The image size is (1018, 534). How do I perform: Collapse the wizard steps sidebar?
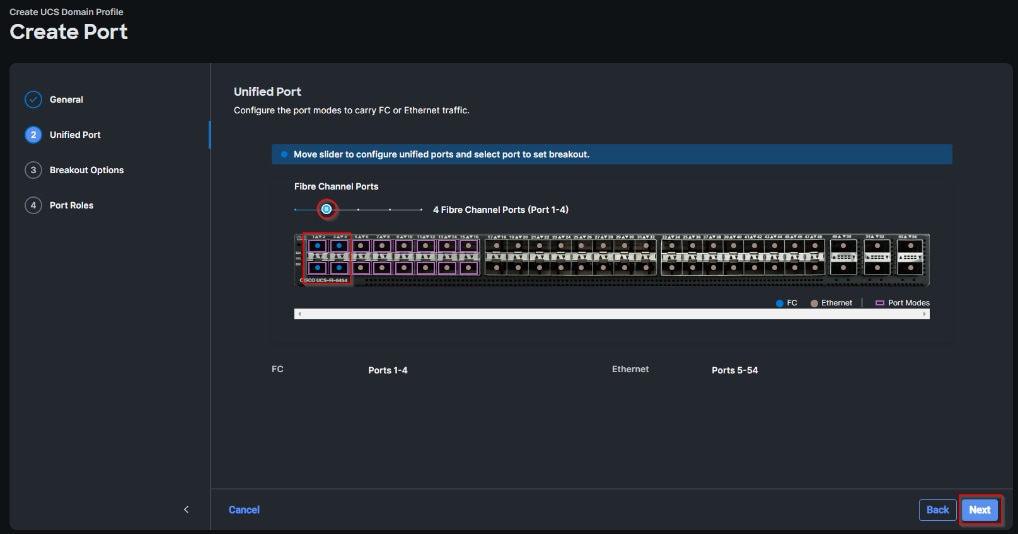coord(186,509)
